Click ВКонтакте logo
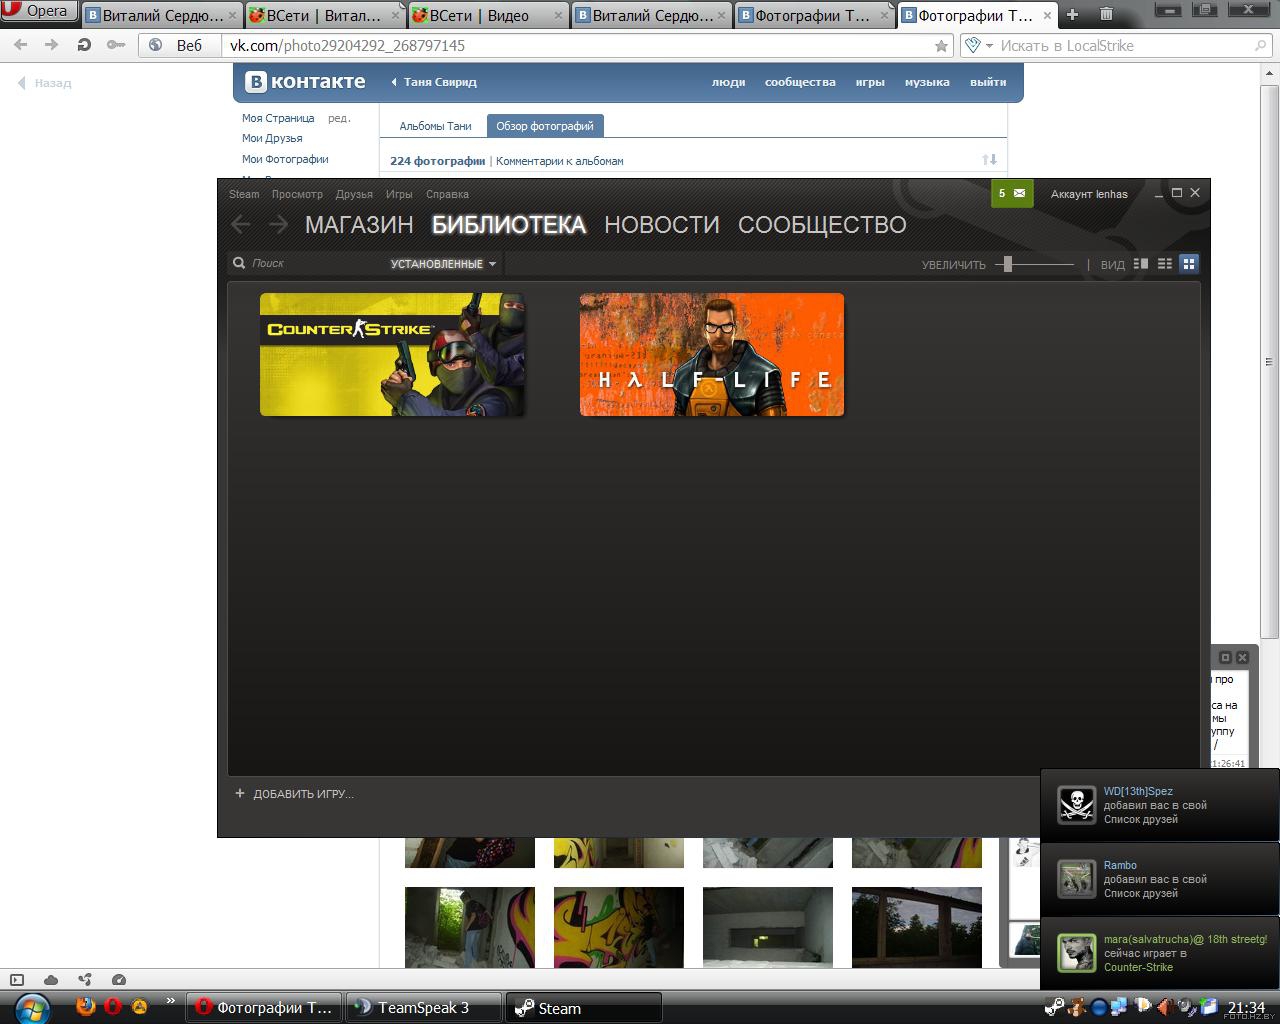This screenshot has width=1280, height=1024. [306, 82]
